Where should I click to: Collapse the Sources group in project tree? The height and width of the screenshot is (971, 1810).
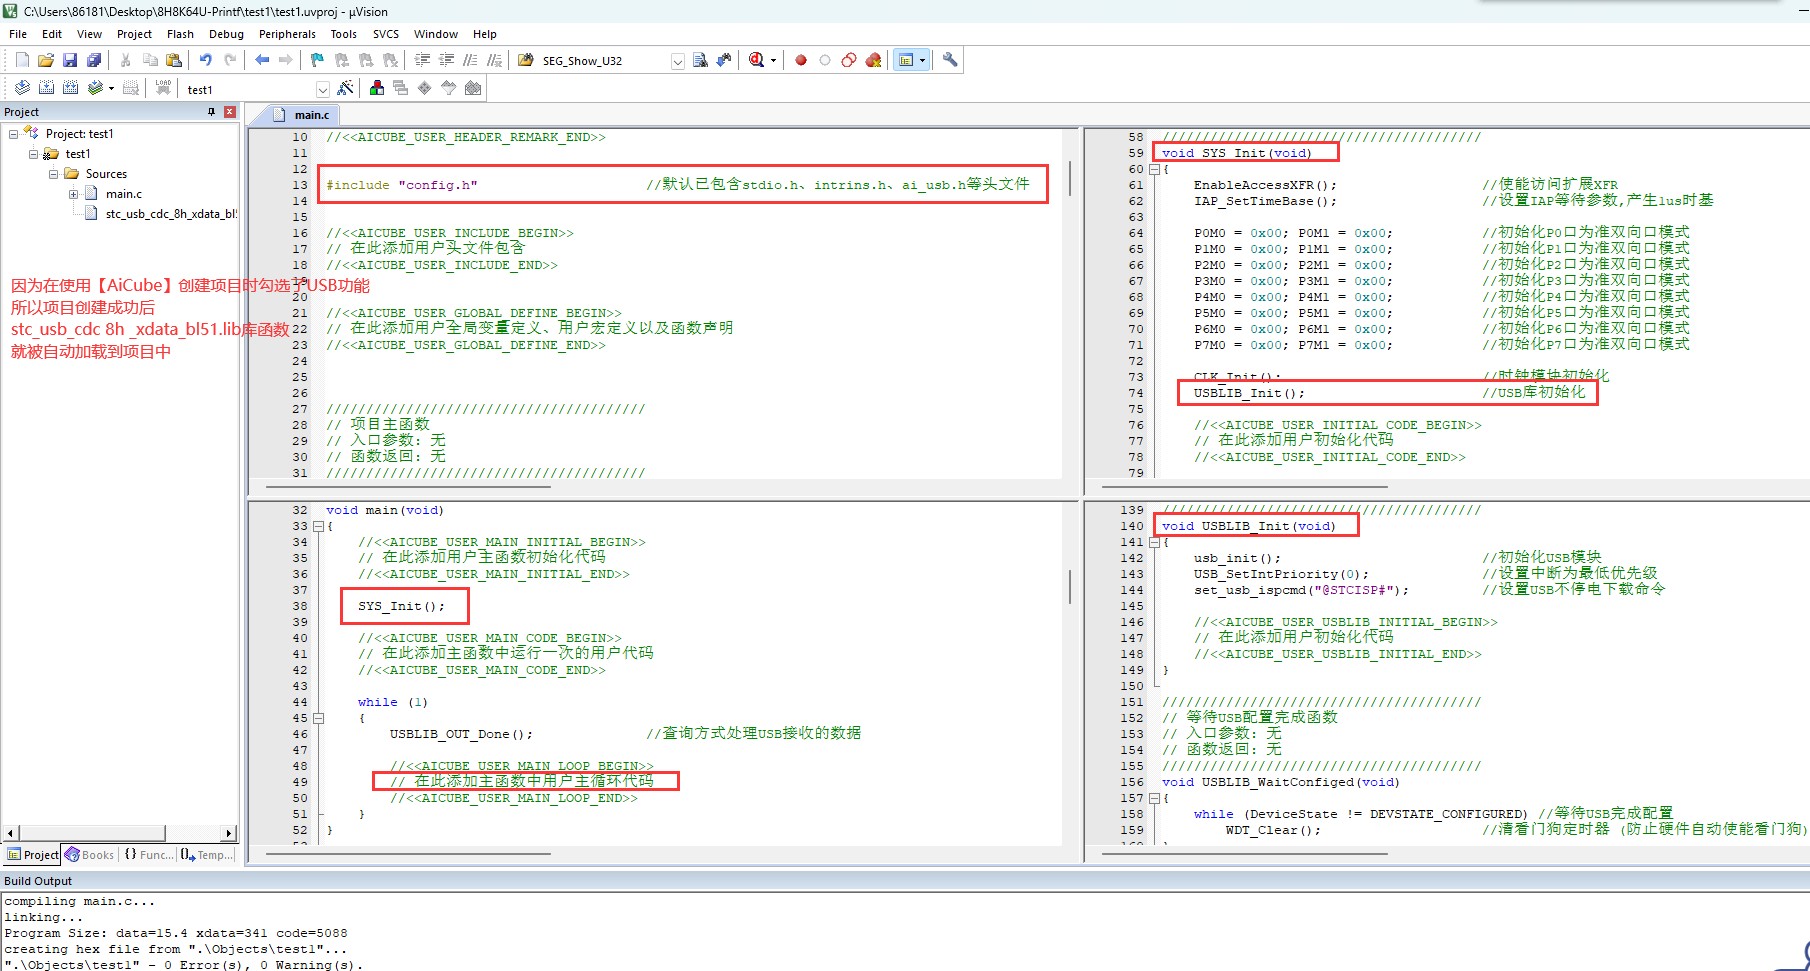tap(53, 174)
